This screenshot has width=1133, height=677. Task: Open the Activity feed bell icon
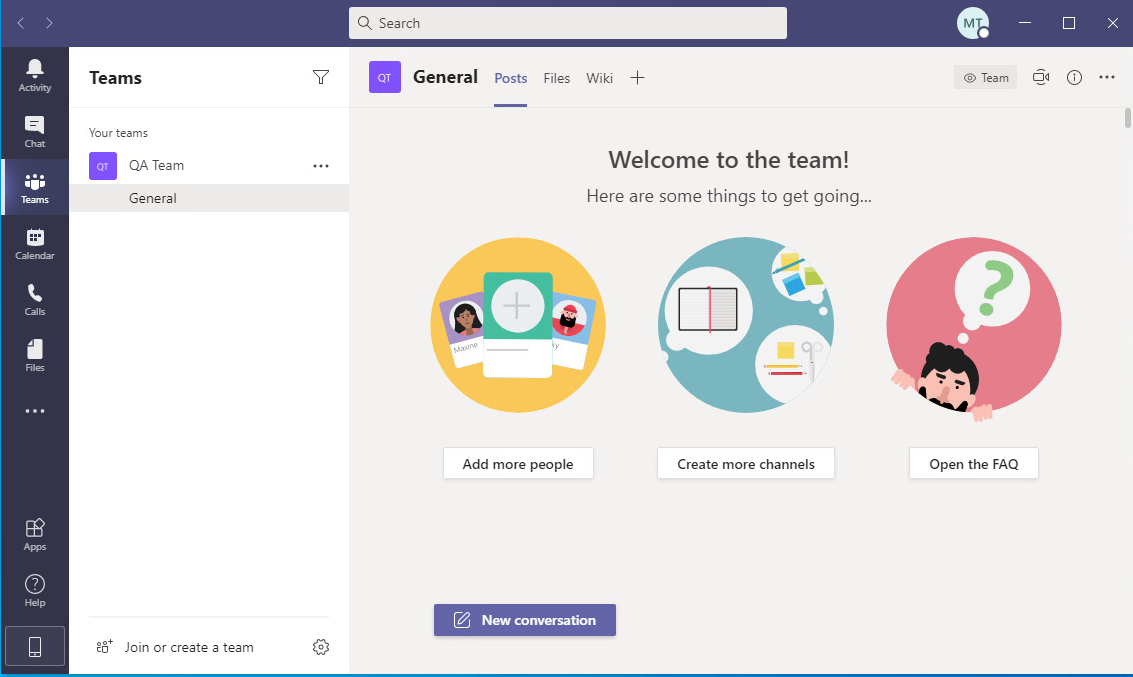(x=35, y=75)
